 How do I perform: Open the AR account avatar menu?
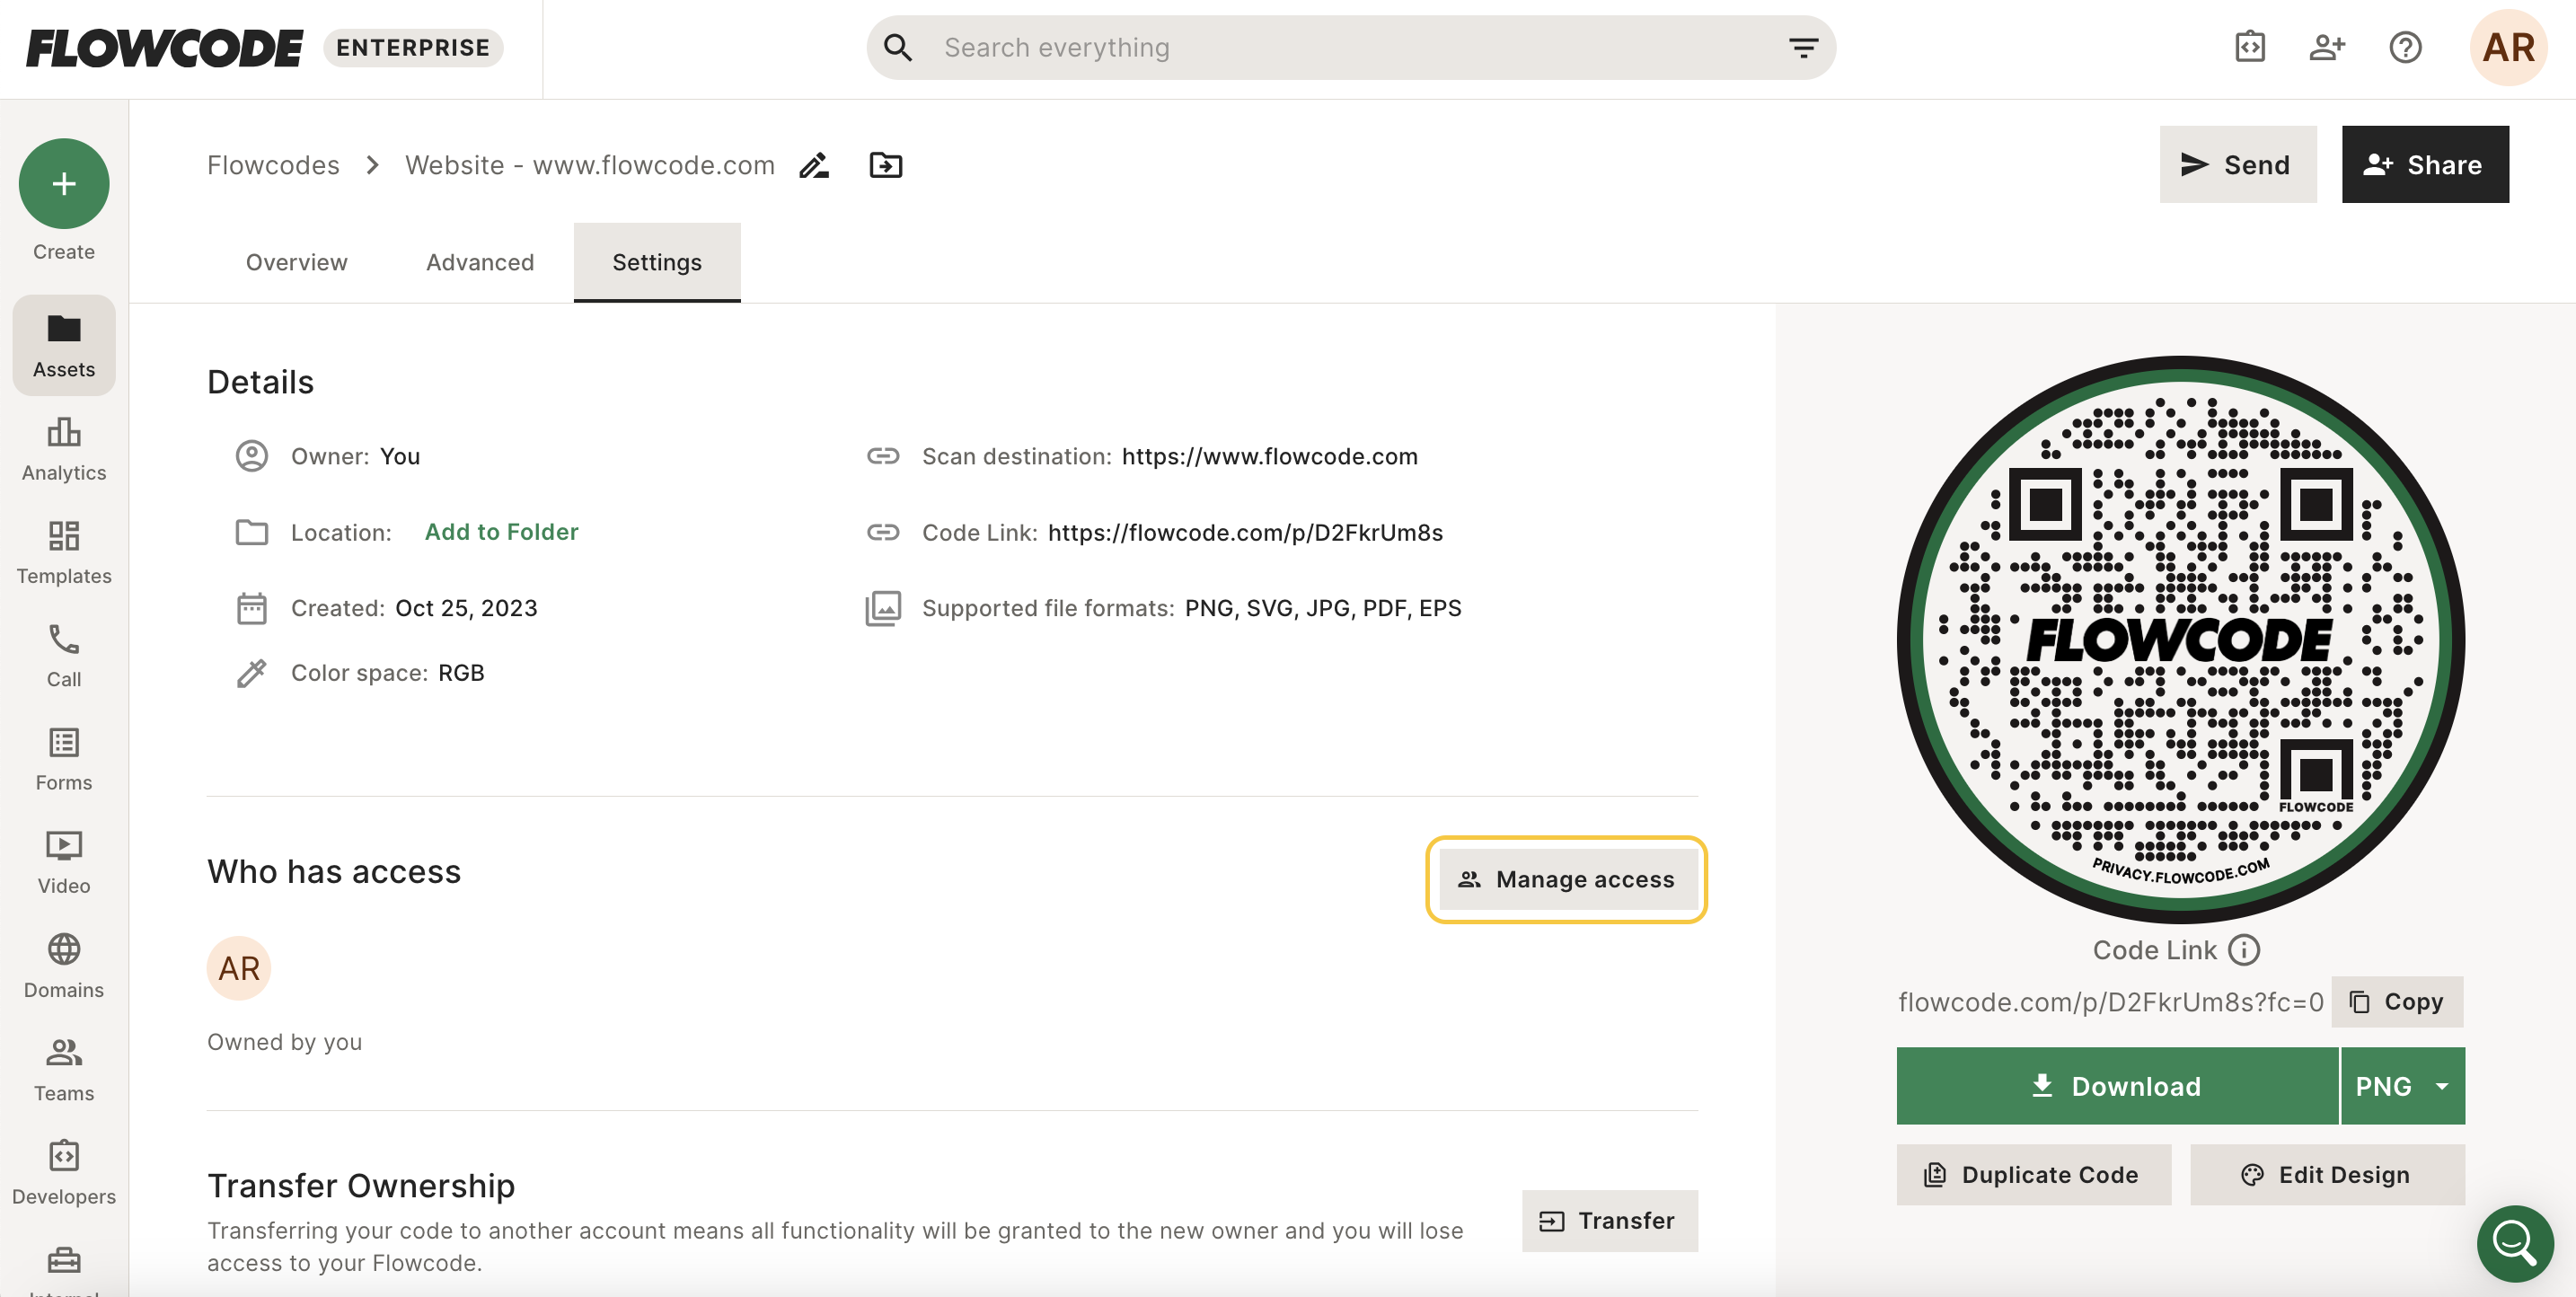2508,47
